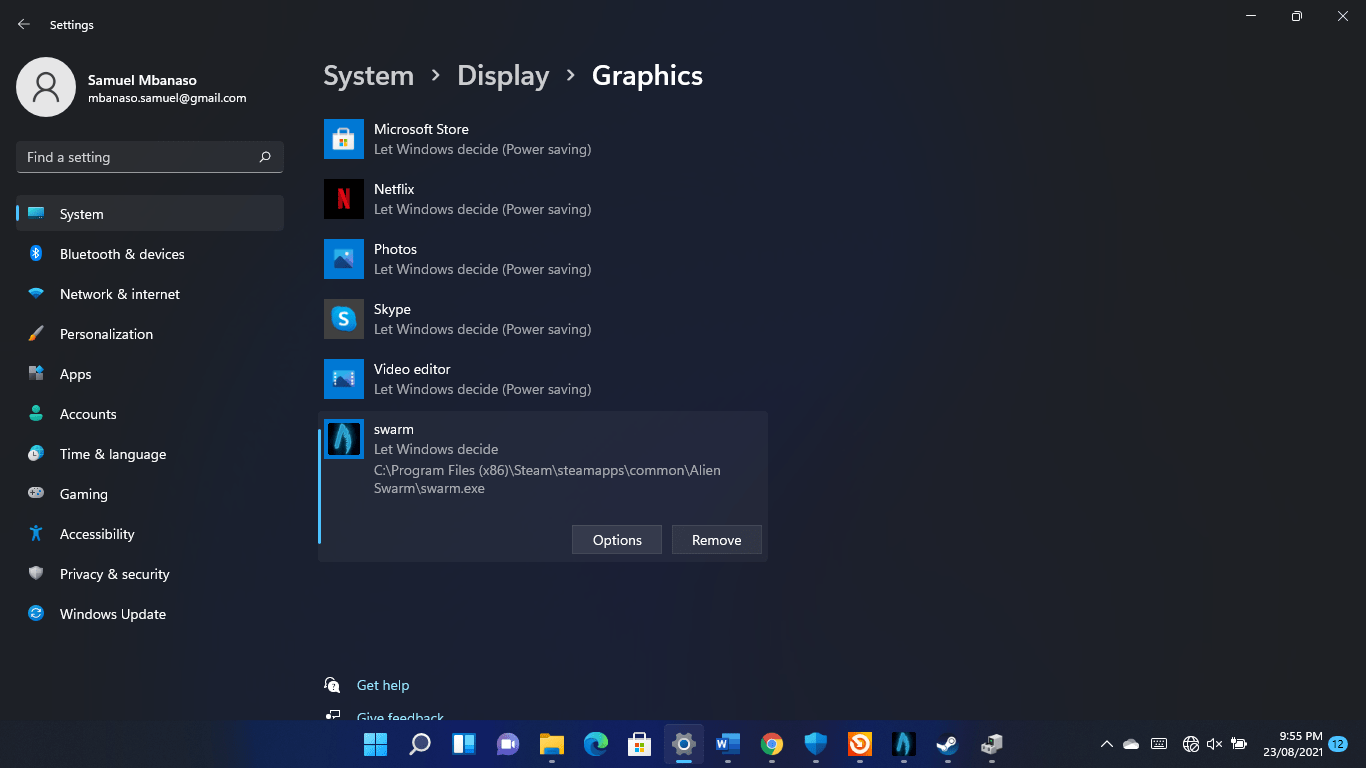Open Accessibility settings category
The height and width of the screenshot is (768, 1366).
pyautogui.click(x=150, y=534)
